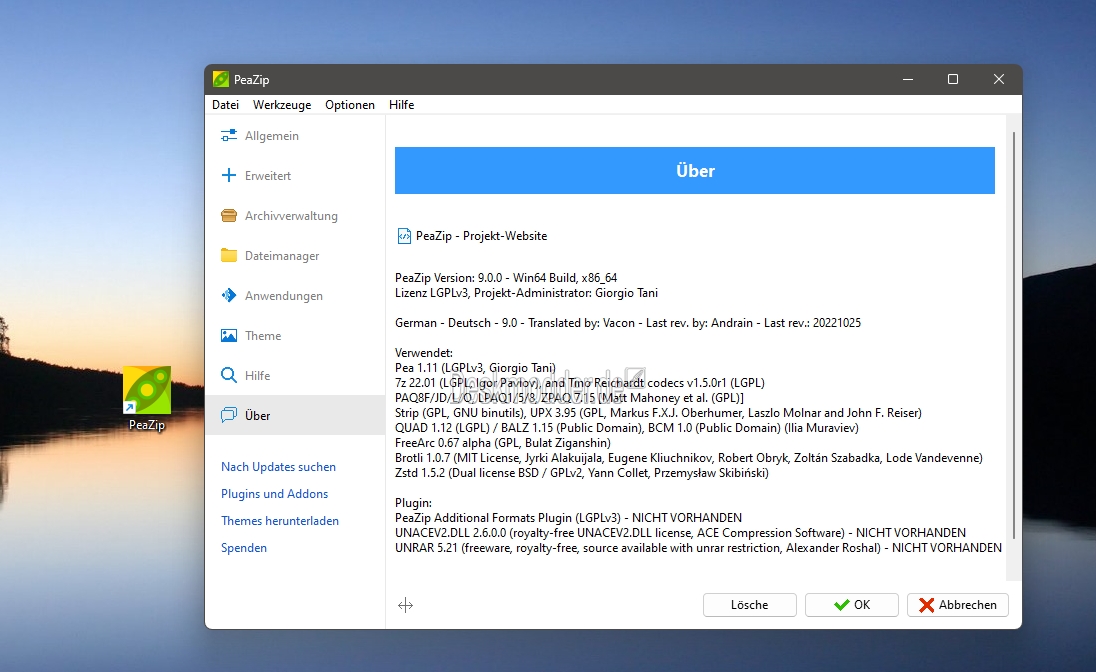The height and width of the screenshot is (672, 1096).
Task: Open PeaZip - Projekt-Website link
Action: [481, 236]
